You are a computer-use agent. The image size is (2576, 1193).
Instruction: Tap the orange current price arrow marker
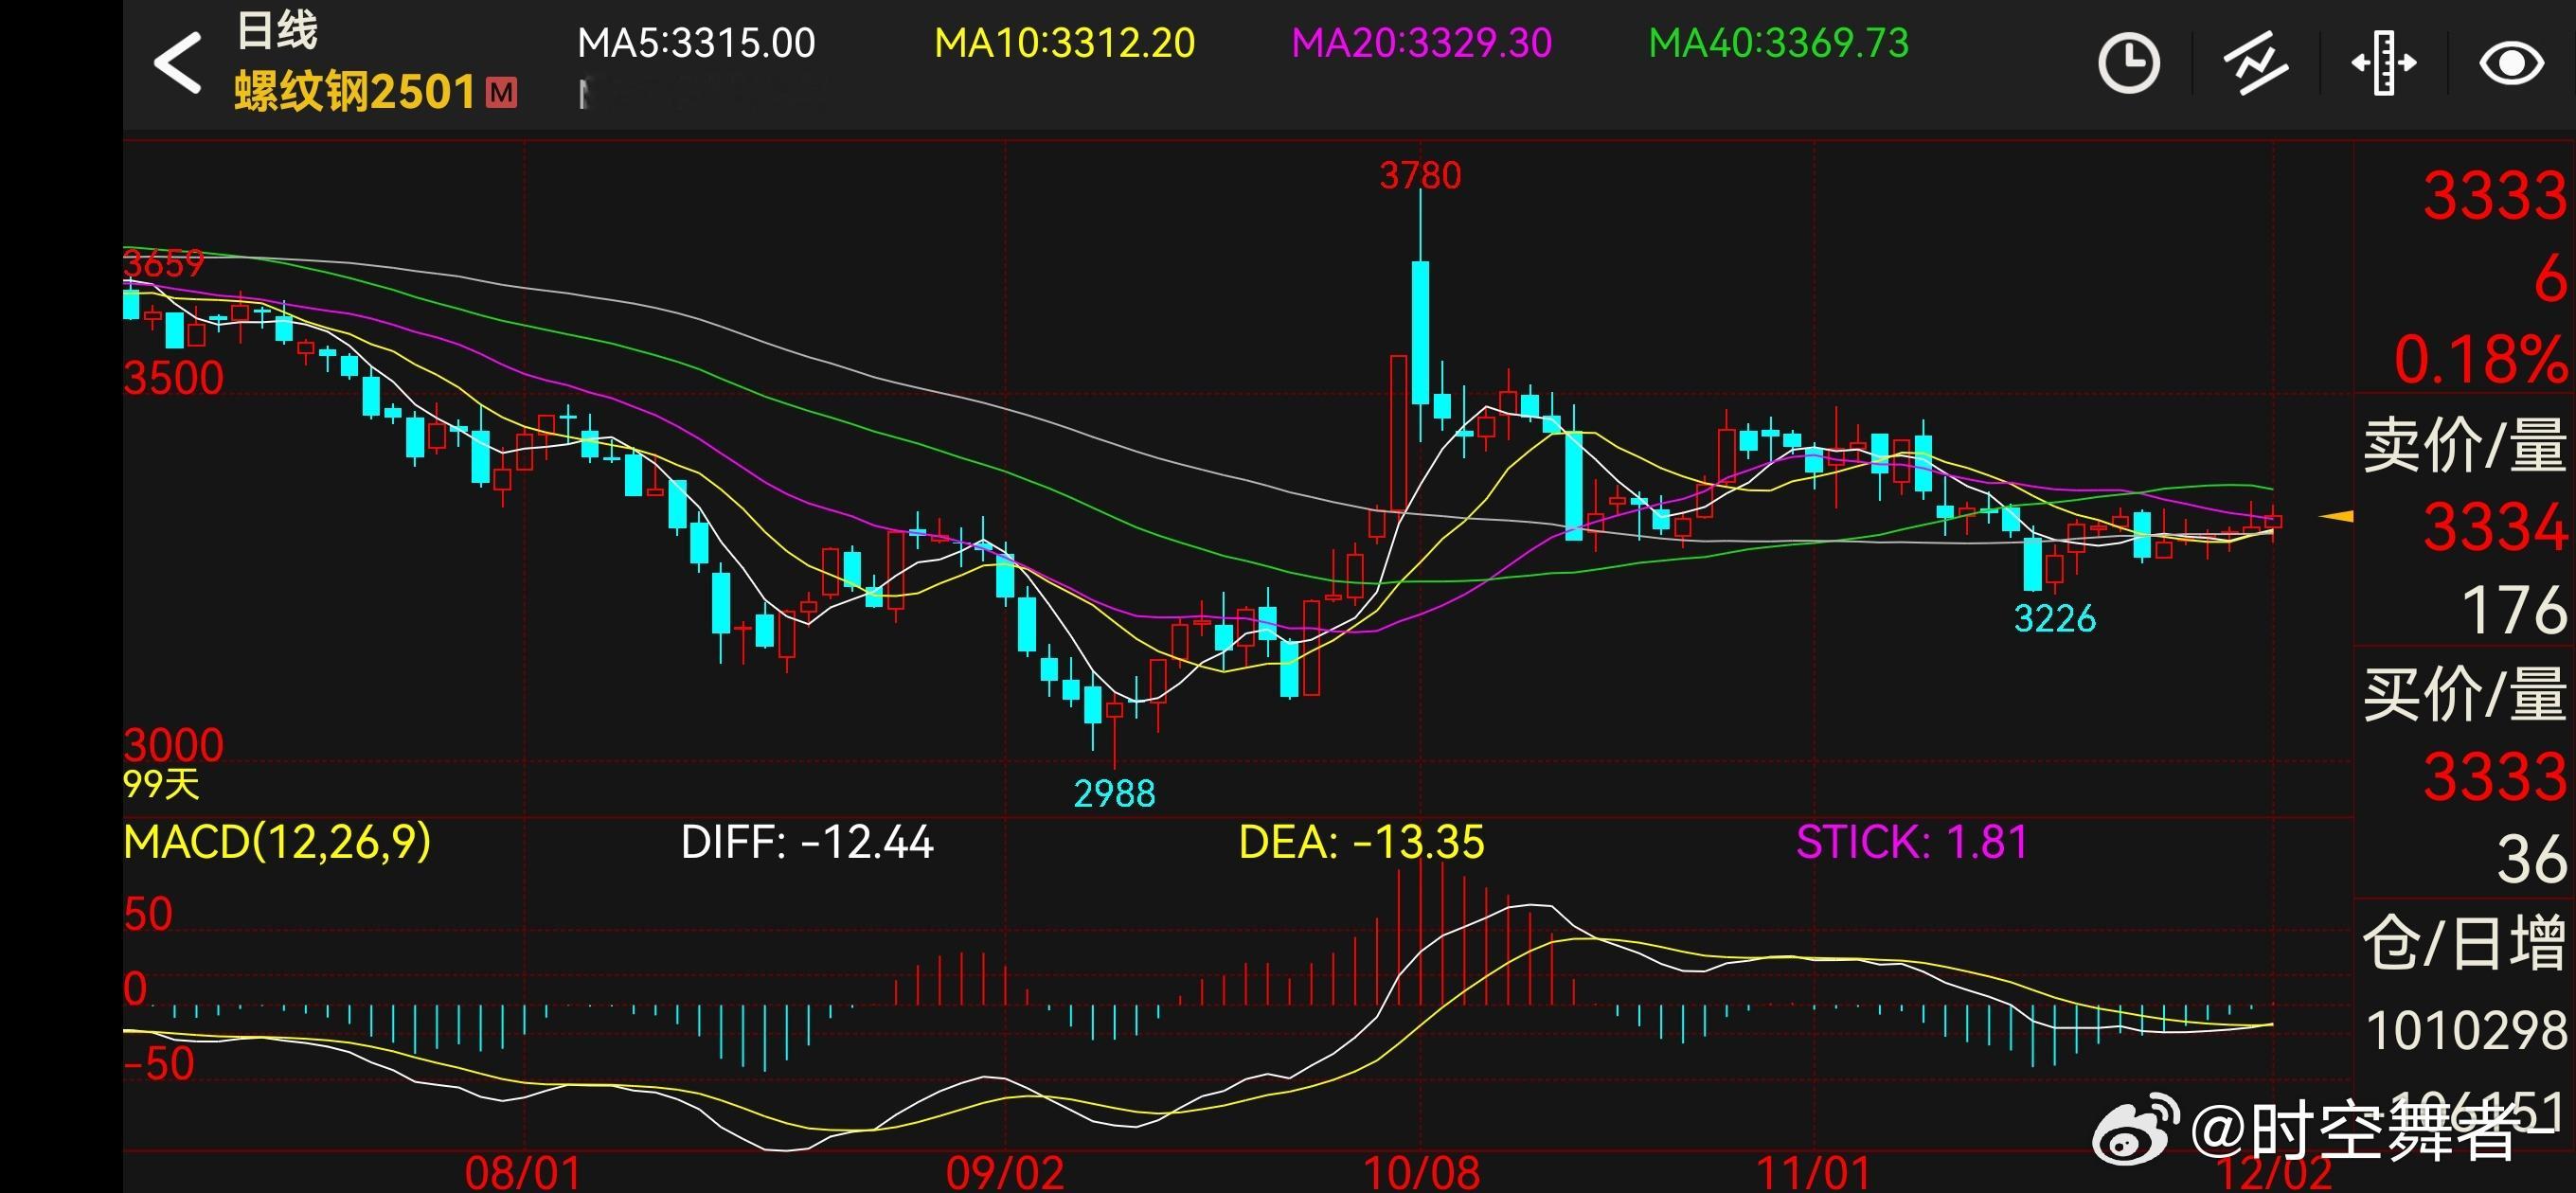click(x=2336, y=517)
